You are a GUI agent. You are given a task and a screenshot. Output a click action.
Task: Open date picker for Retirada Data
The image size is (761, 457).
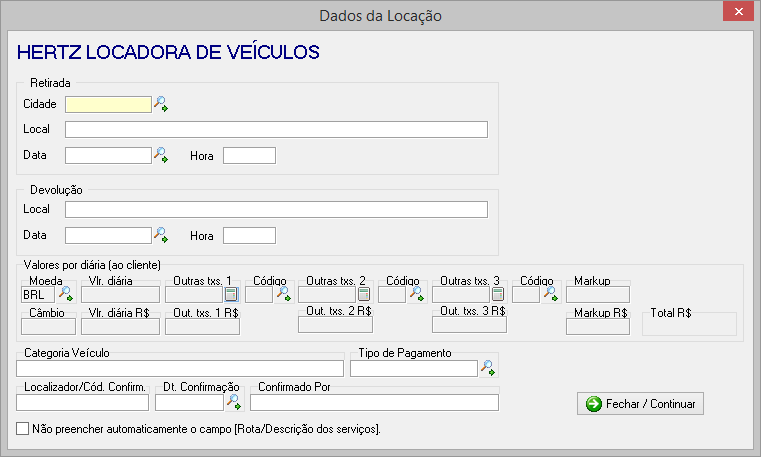point(161,155)
